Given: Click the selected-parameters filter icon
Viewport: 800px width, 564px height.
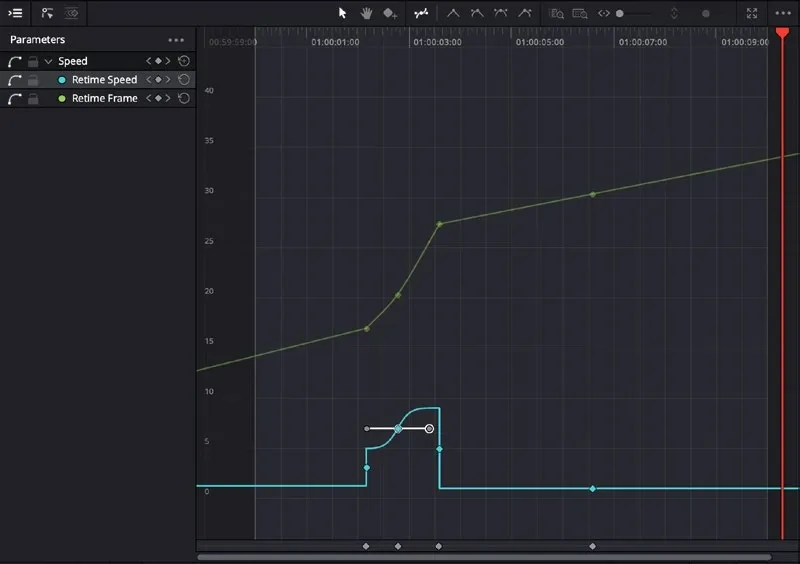Looking at the screenshot, I should pyautogui.click(x=47, y=13).
